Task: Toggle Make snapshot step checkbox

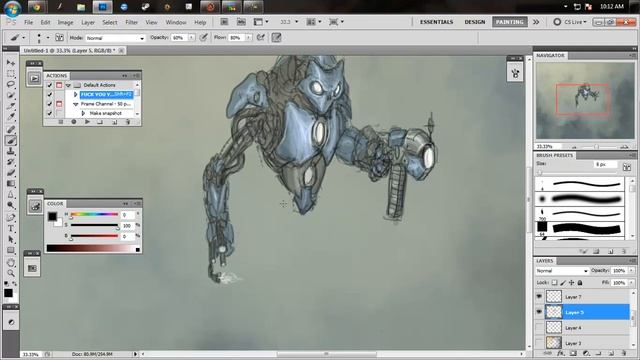Action: pos(49,113)
